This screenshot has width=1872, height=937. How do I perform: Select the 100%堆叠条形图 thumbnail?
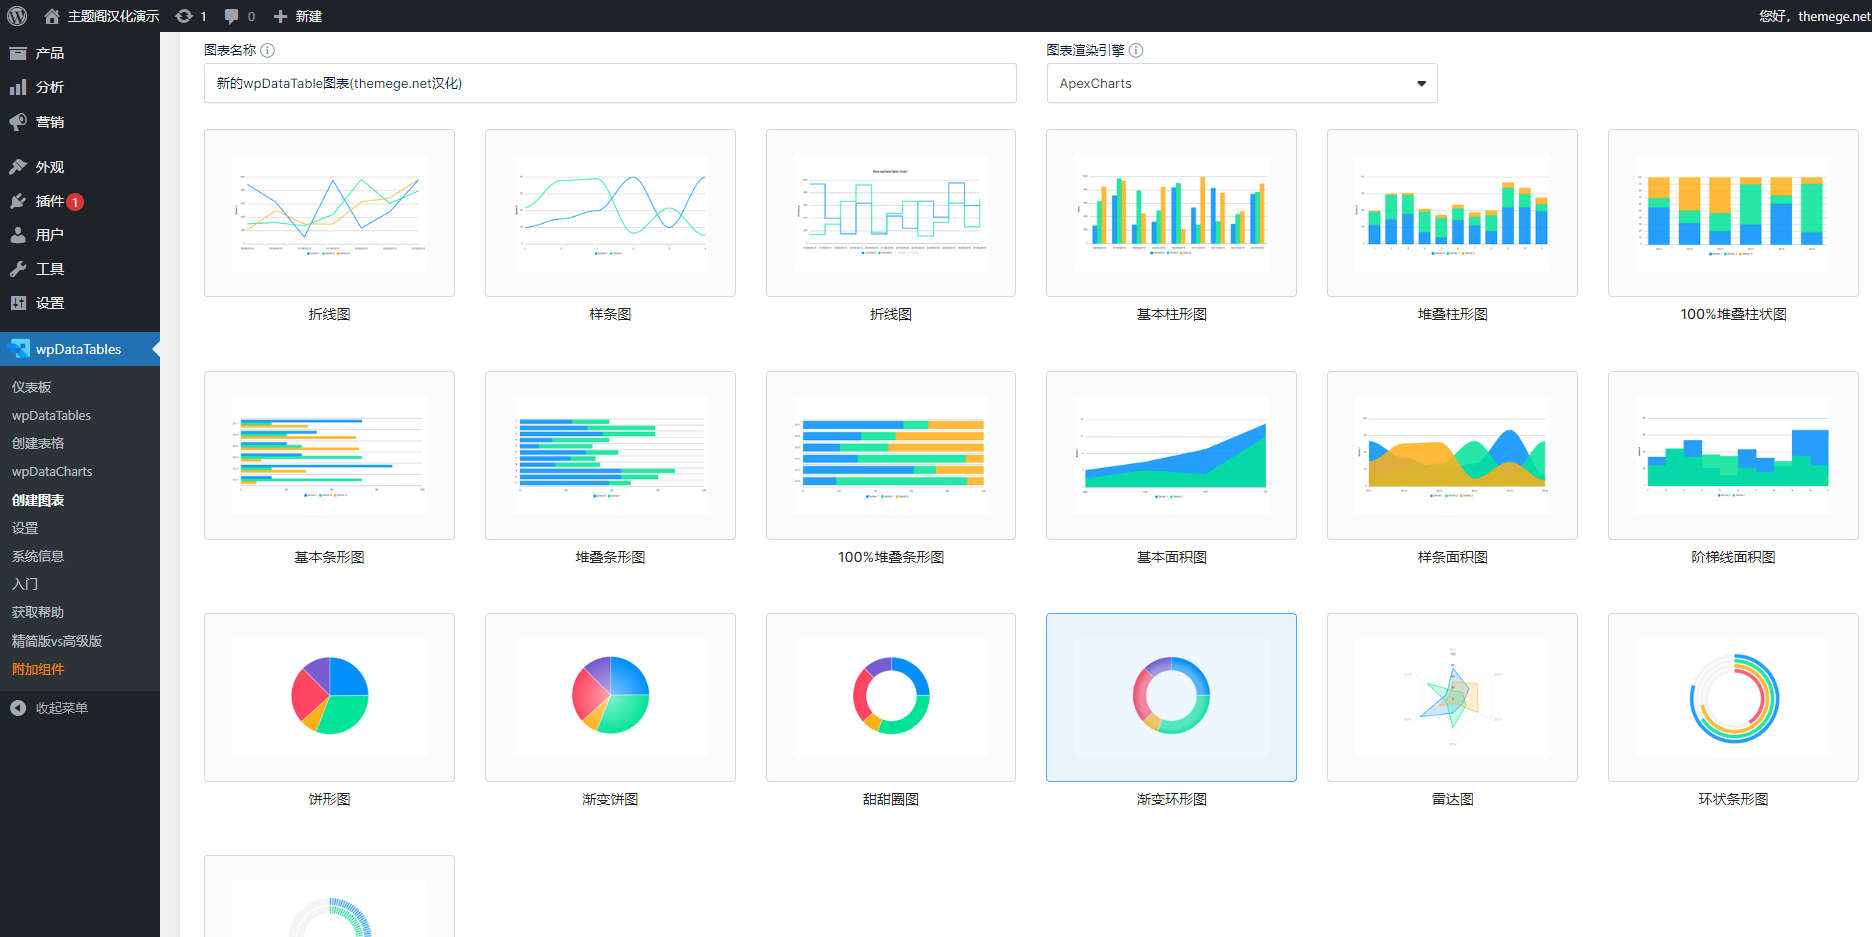[x=891, y=456]
